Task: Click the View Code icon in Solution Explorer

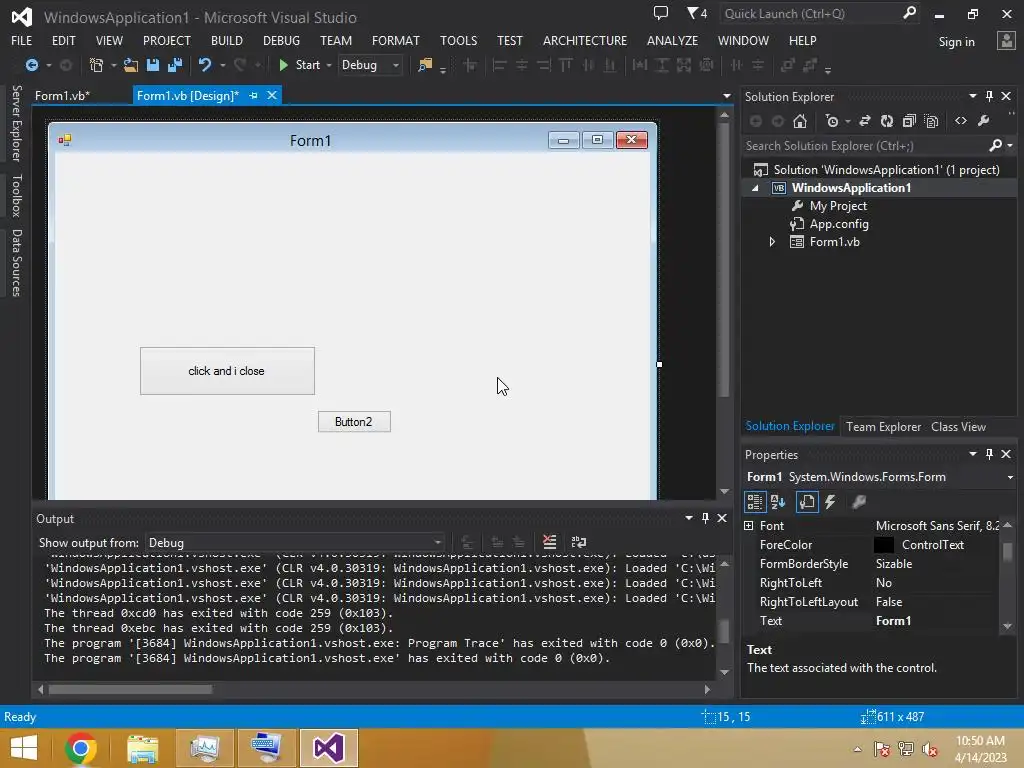Action: [x=961, y=121]
